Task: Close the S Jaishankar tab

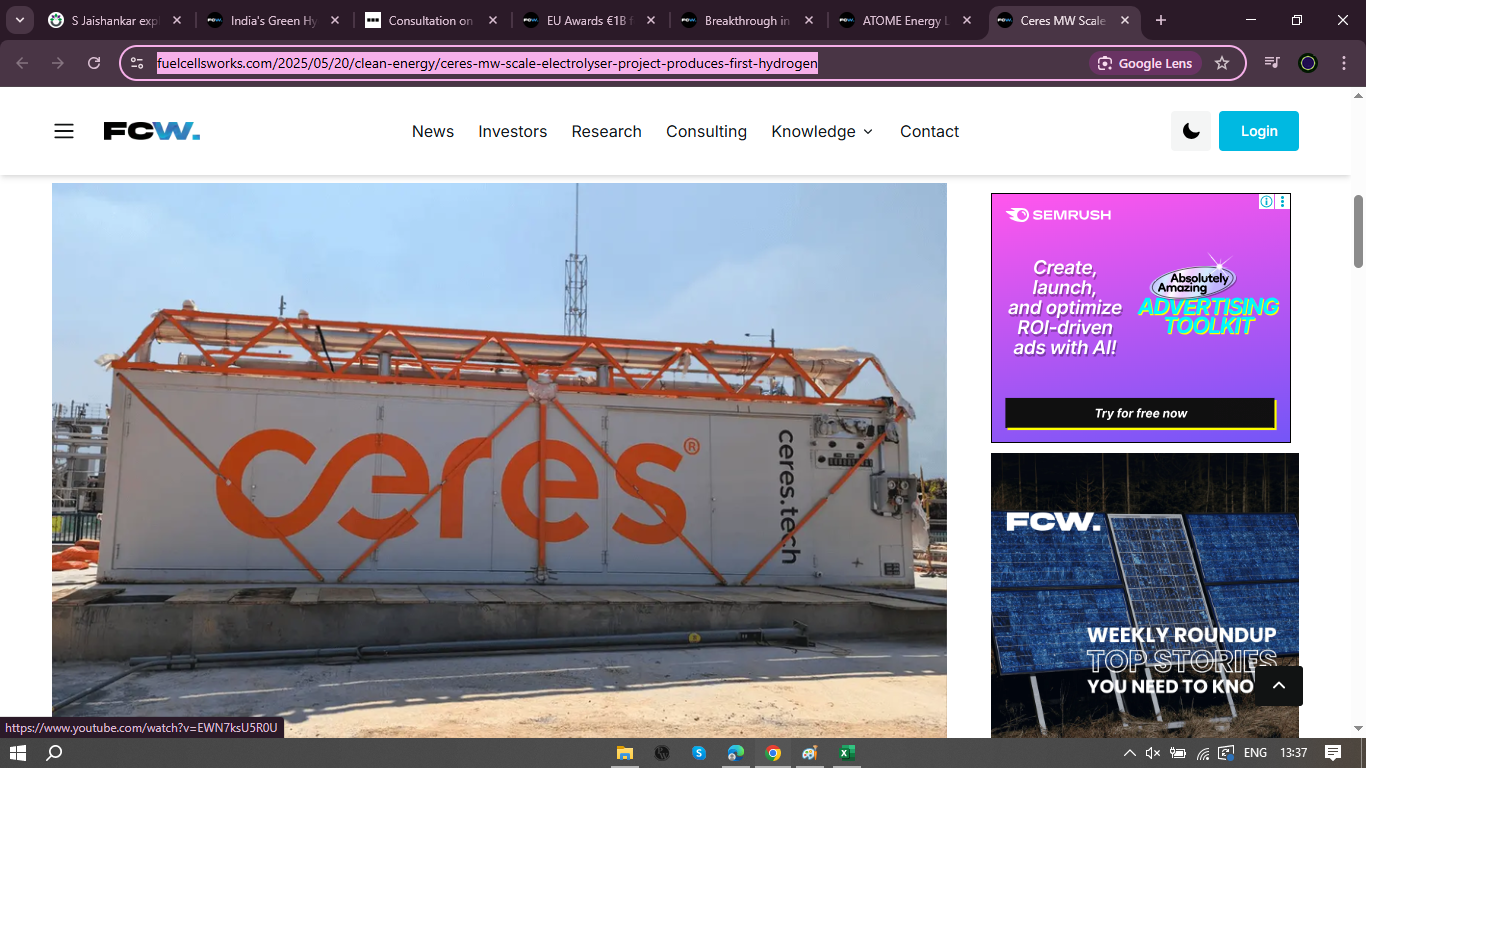Action: [x=177, y=20]
